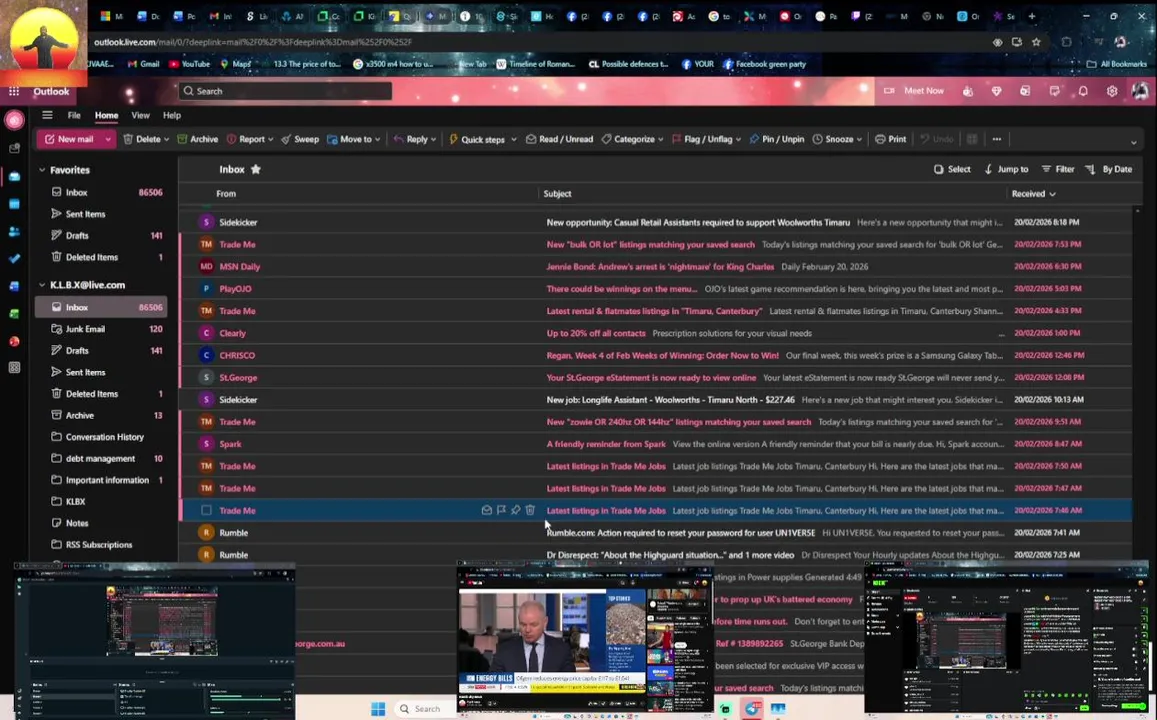Open the app launcher grid icon
The width and height of the screenshot is (1157, 720).
pos(14,91)
